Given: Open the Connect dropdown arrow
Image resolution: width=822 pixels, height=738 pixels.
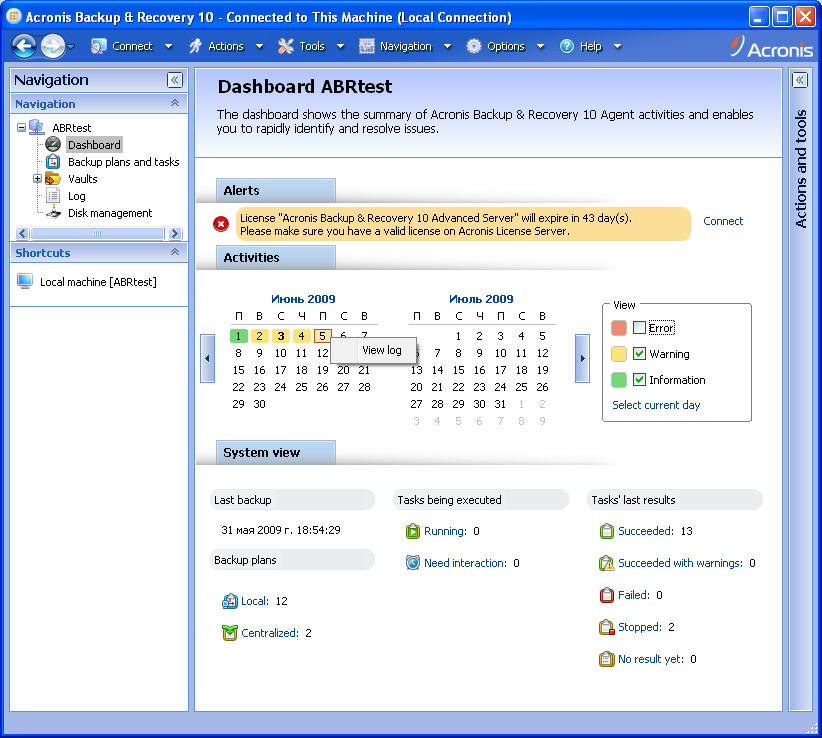Looking at the screenshot, I should click(x=168, y=46).
